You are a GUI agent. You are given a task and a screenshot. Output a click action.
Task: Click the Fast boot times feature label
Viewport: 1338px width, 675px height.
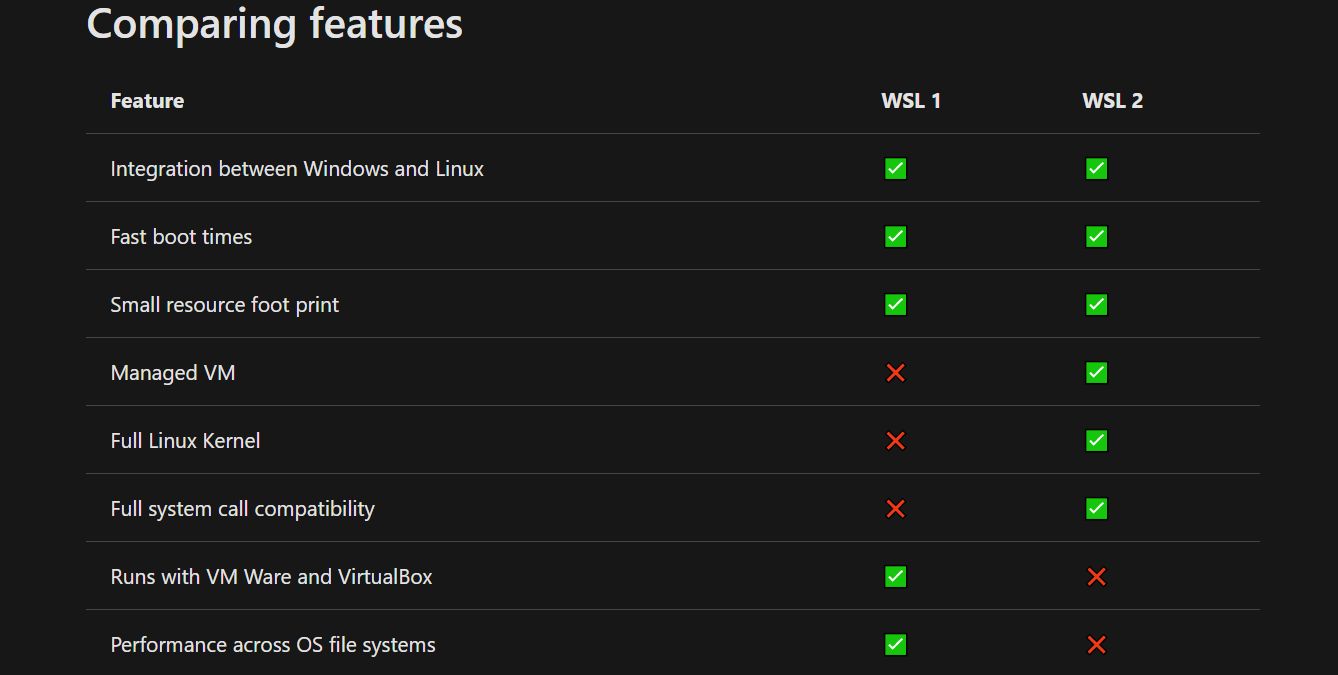[x=181, y=237]
